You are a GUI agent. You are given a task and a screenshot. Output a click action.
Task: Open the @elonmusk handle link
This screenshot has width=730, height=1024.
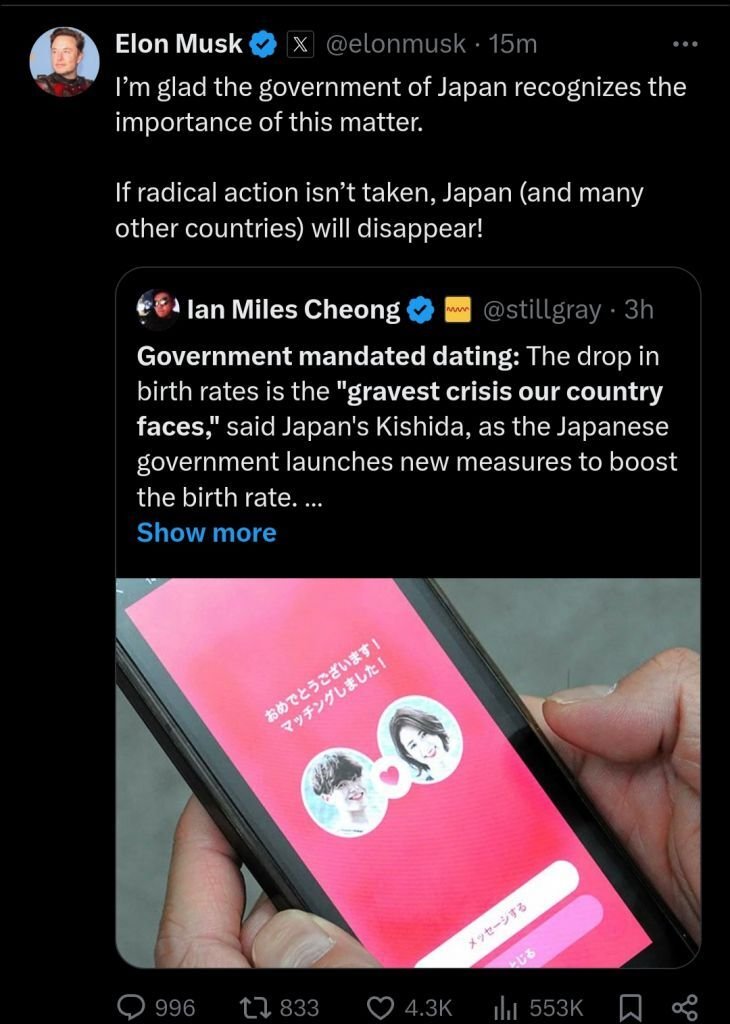click(x=395, y=44)
